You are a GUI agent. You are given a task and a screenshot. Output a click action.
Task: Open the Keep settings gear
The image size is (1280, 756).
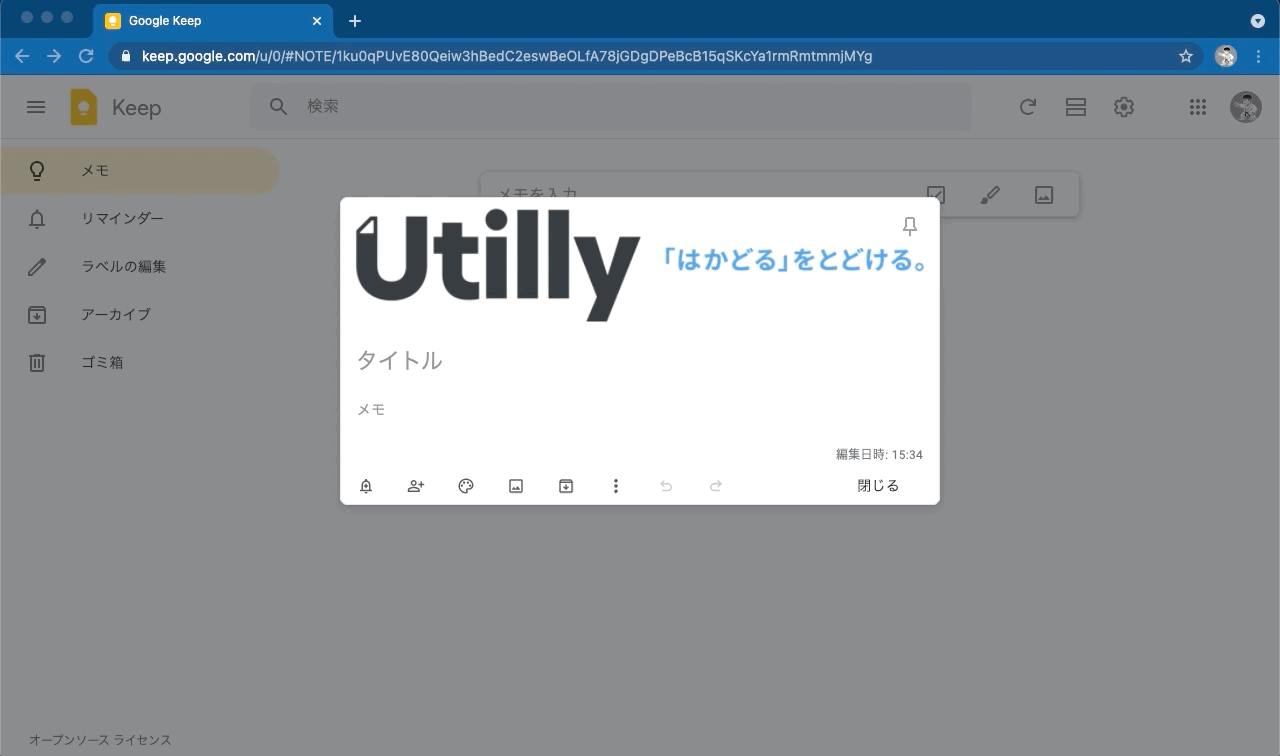1124,107
